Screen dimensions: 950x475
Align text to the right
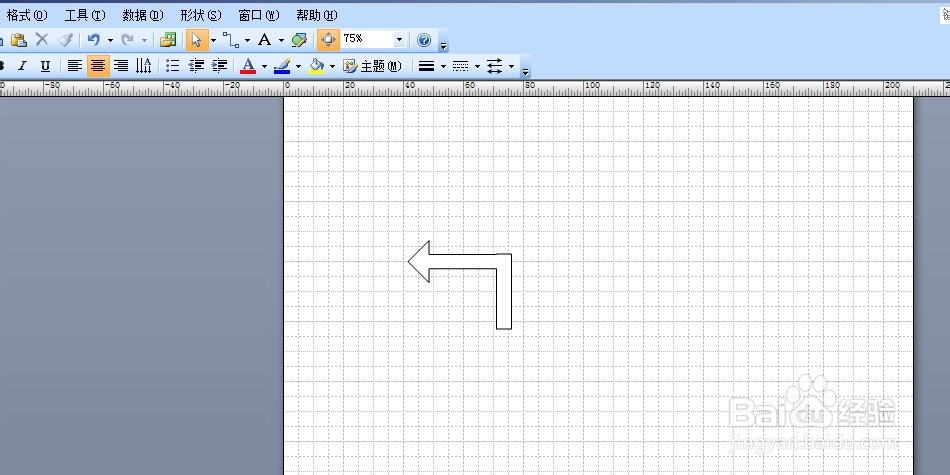click(121, 66)
